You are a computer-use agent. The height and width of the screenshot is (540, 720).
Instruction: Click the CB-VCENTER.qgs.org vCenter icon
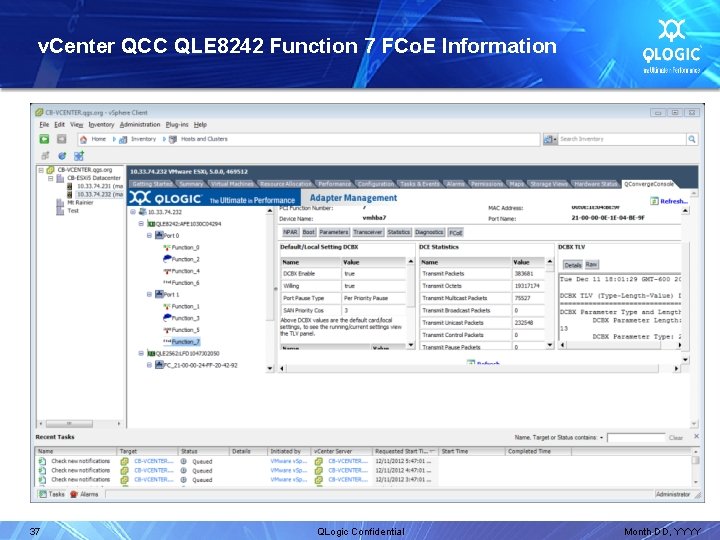pos(51,170)
